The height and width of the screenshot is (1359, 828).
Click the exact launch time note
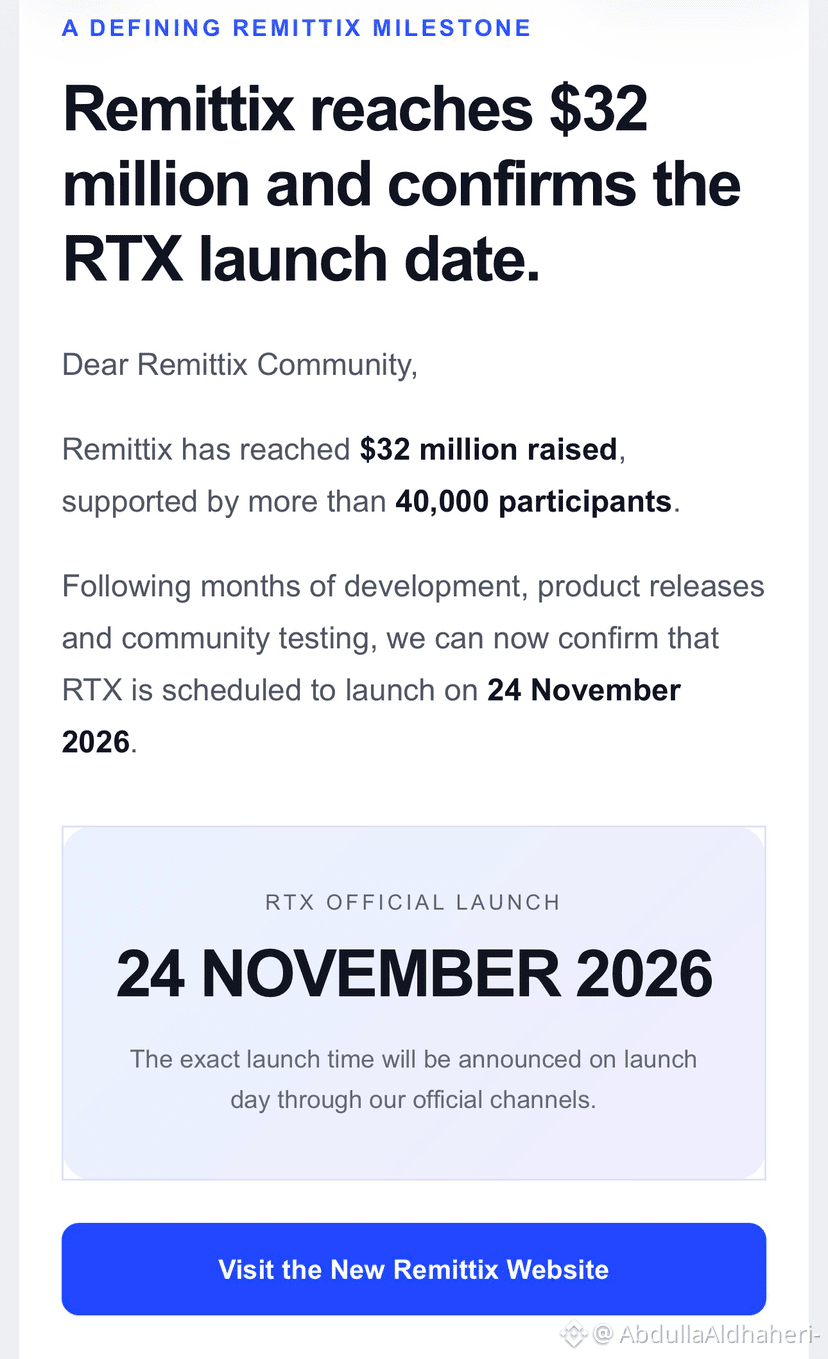coord(413,1079)
